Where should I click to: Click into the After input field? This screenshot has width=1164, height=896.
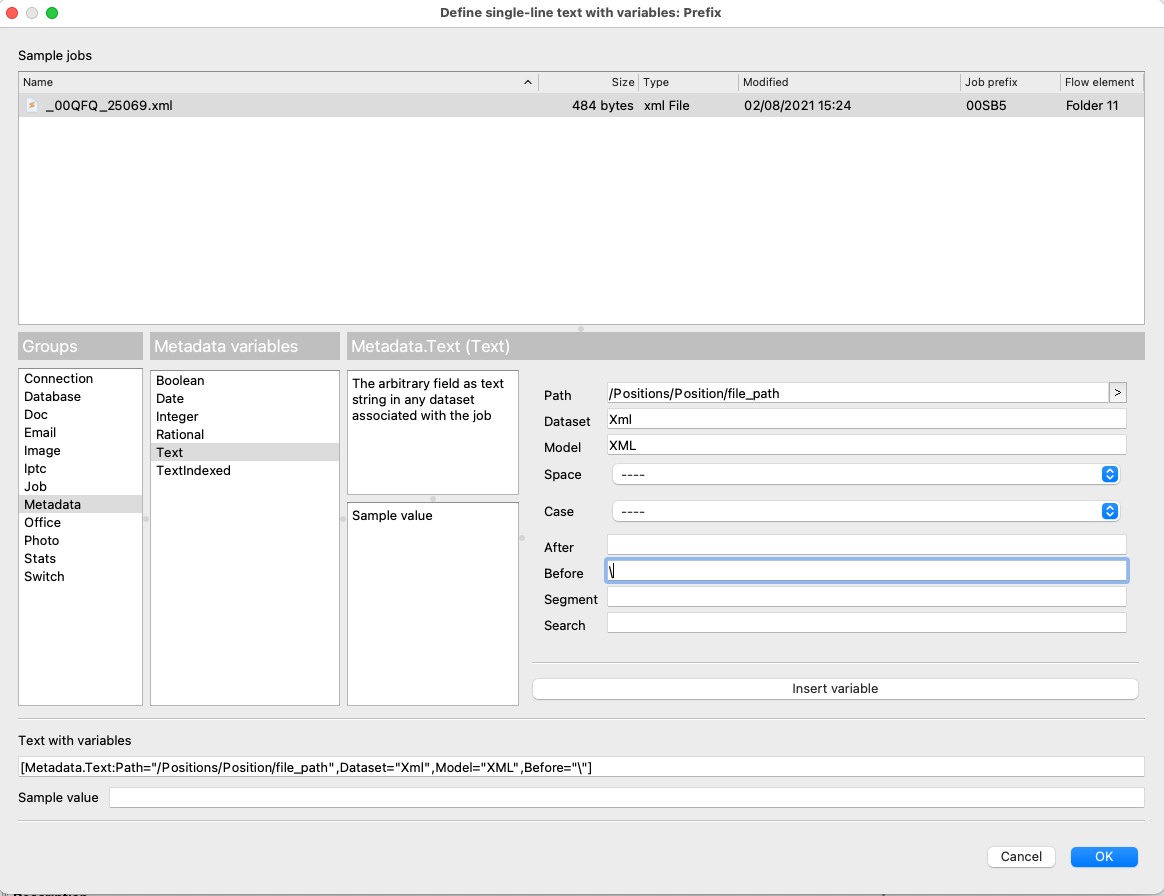866,545
